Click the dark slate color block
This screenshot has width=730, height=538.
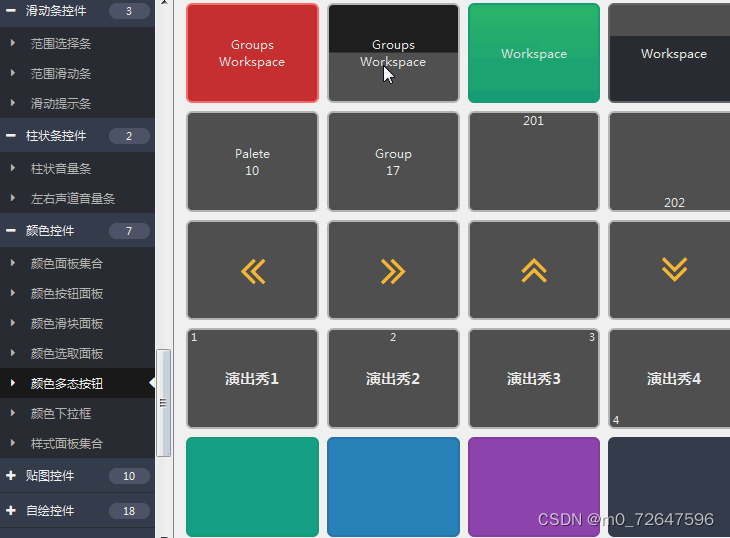(670, 487)
